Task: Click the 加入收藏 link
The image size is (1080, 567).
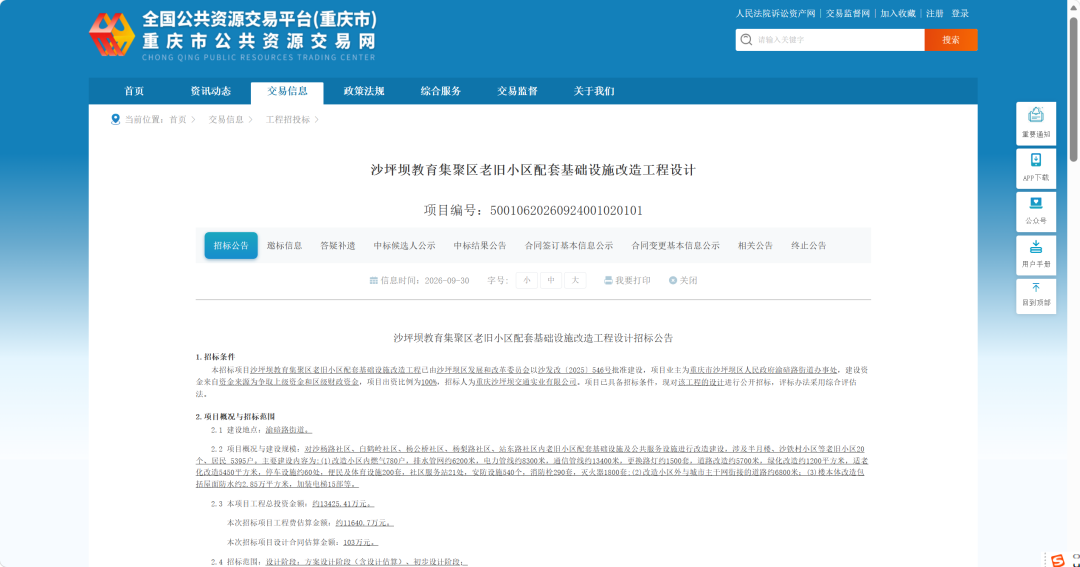Action: 898,14
